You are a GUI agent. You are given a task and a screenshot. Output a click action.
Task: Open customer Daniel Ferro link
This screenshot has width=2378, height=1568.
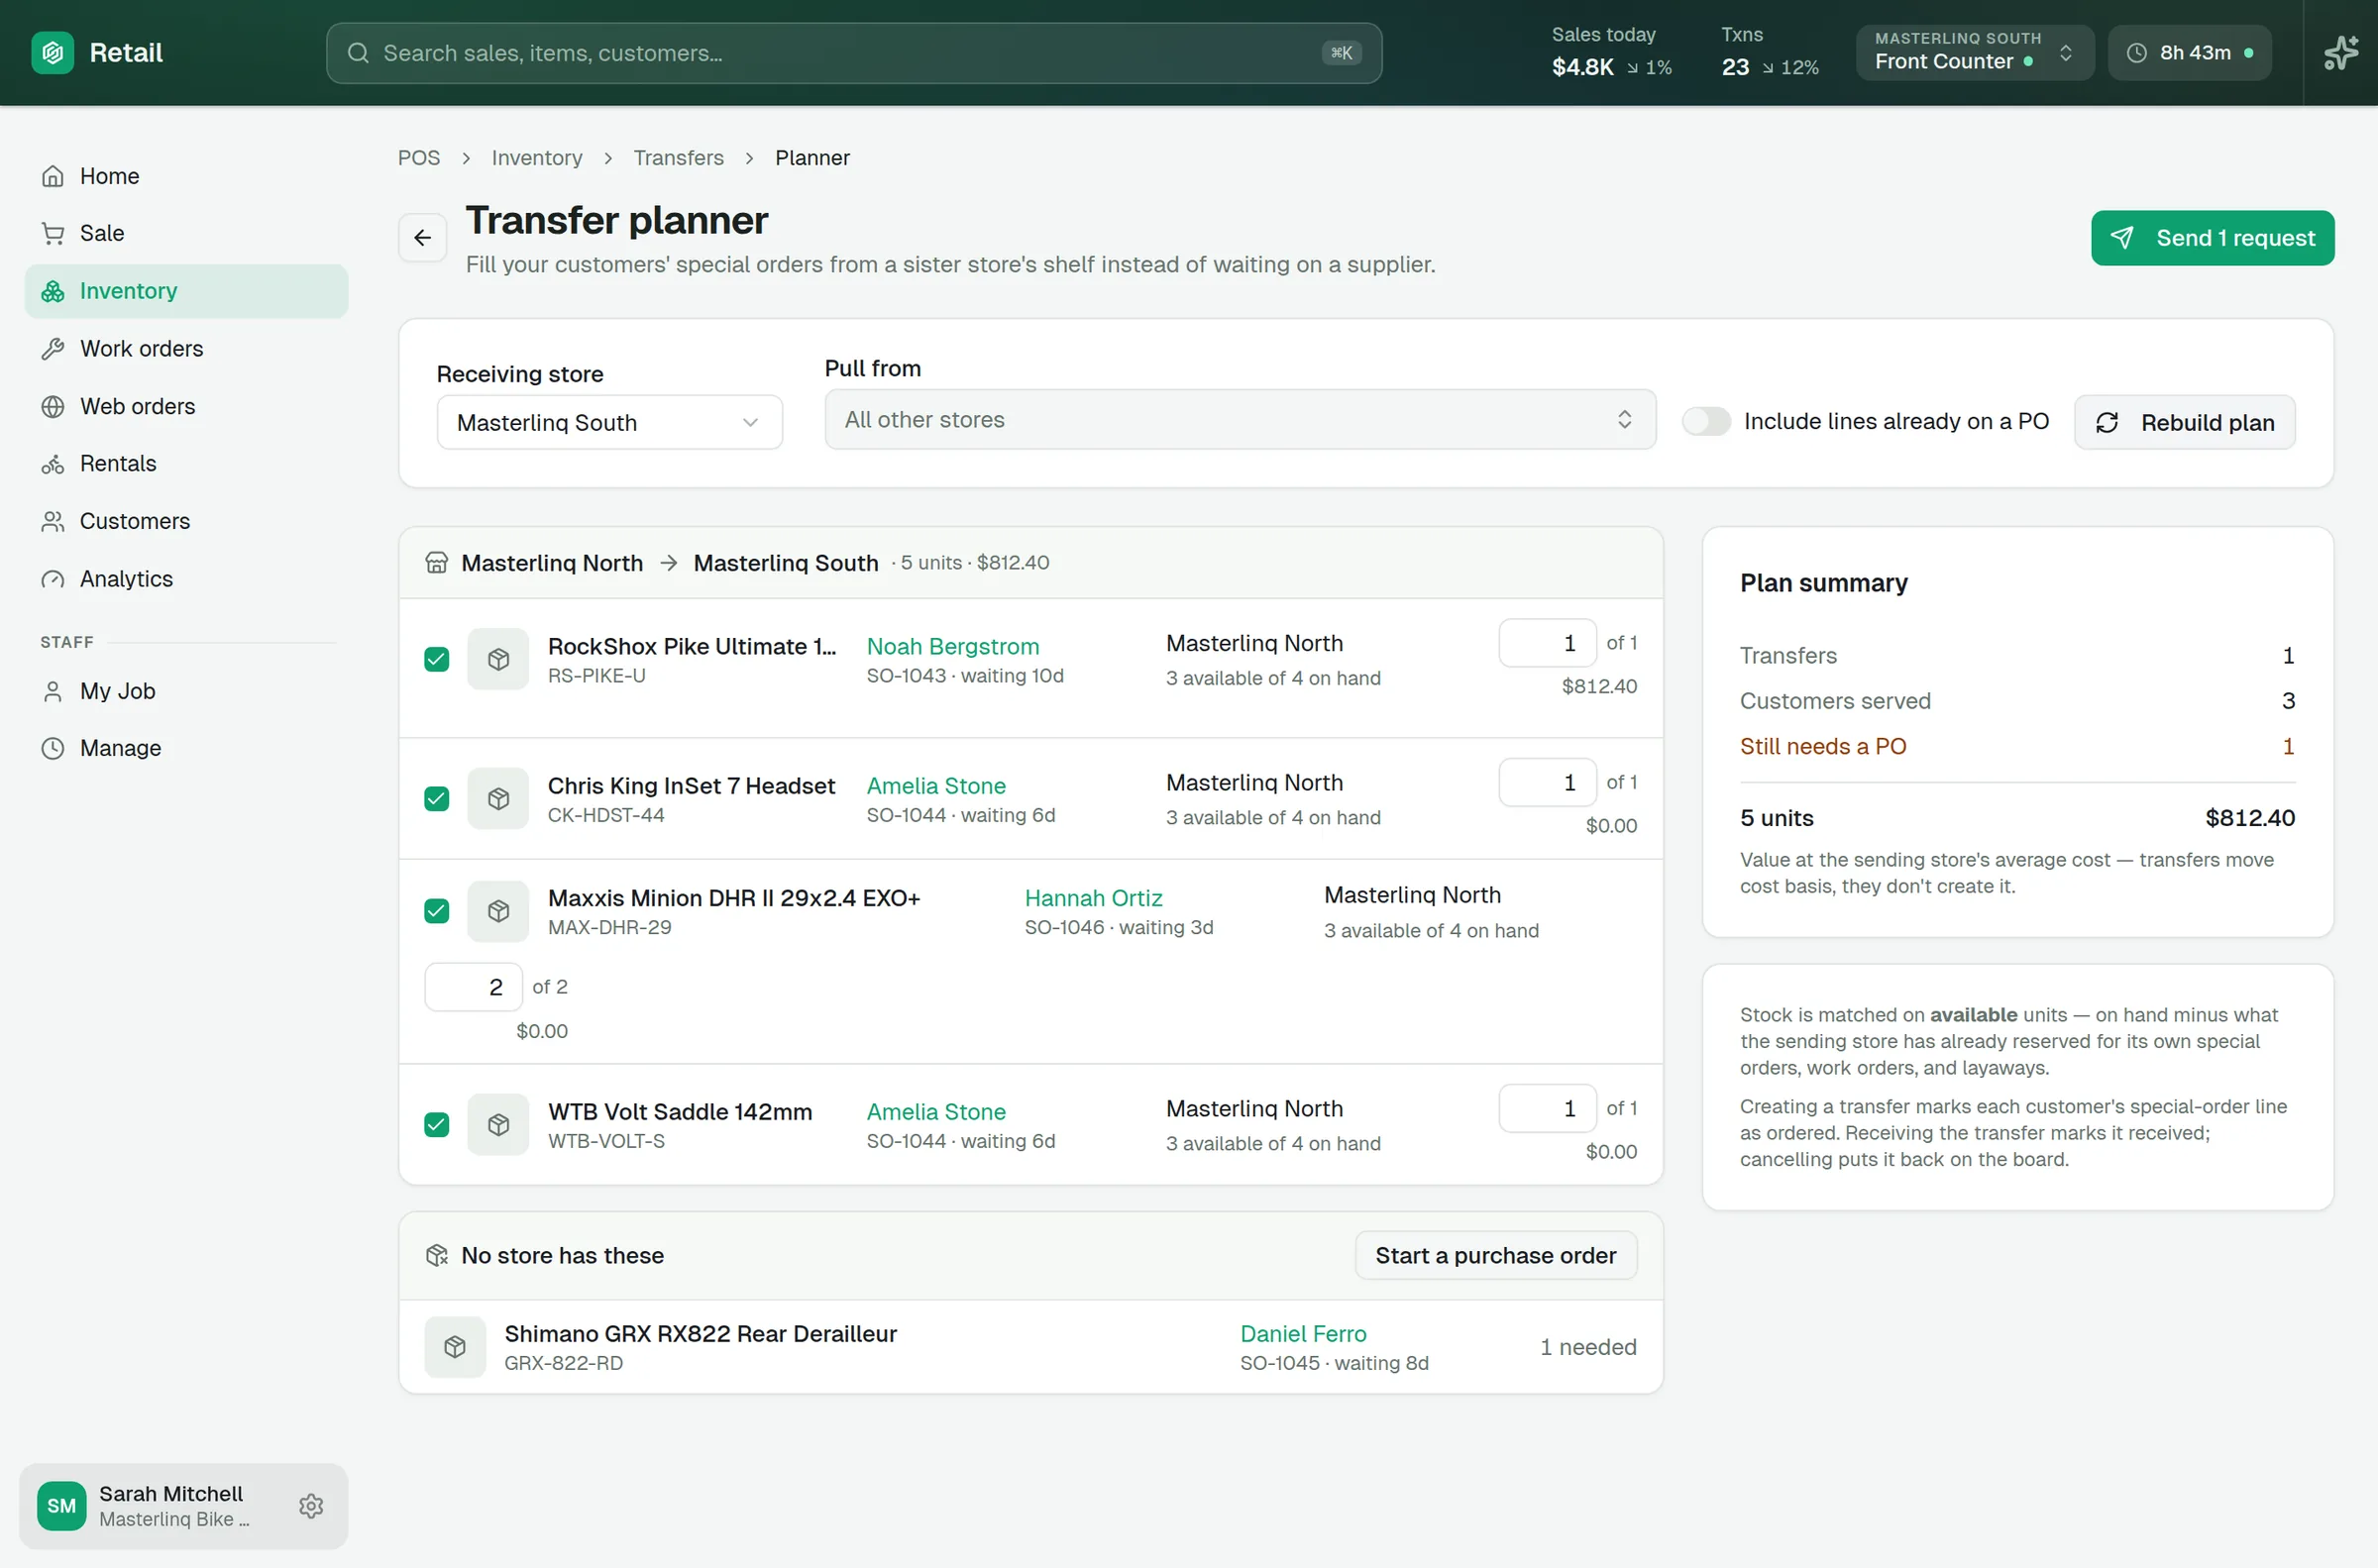pyautogui.click(x=1303, y=1334)
